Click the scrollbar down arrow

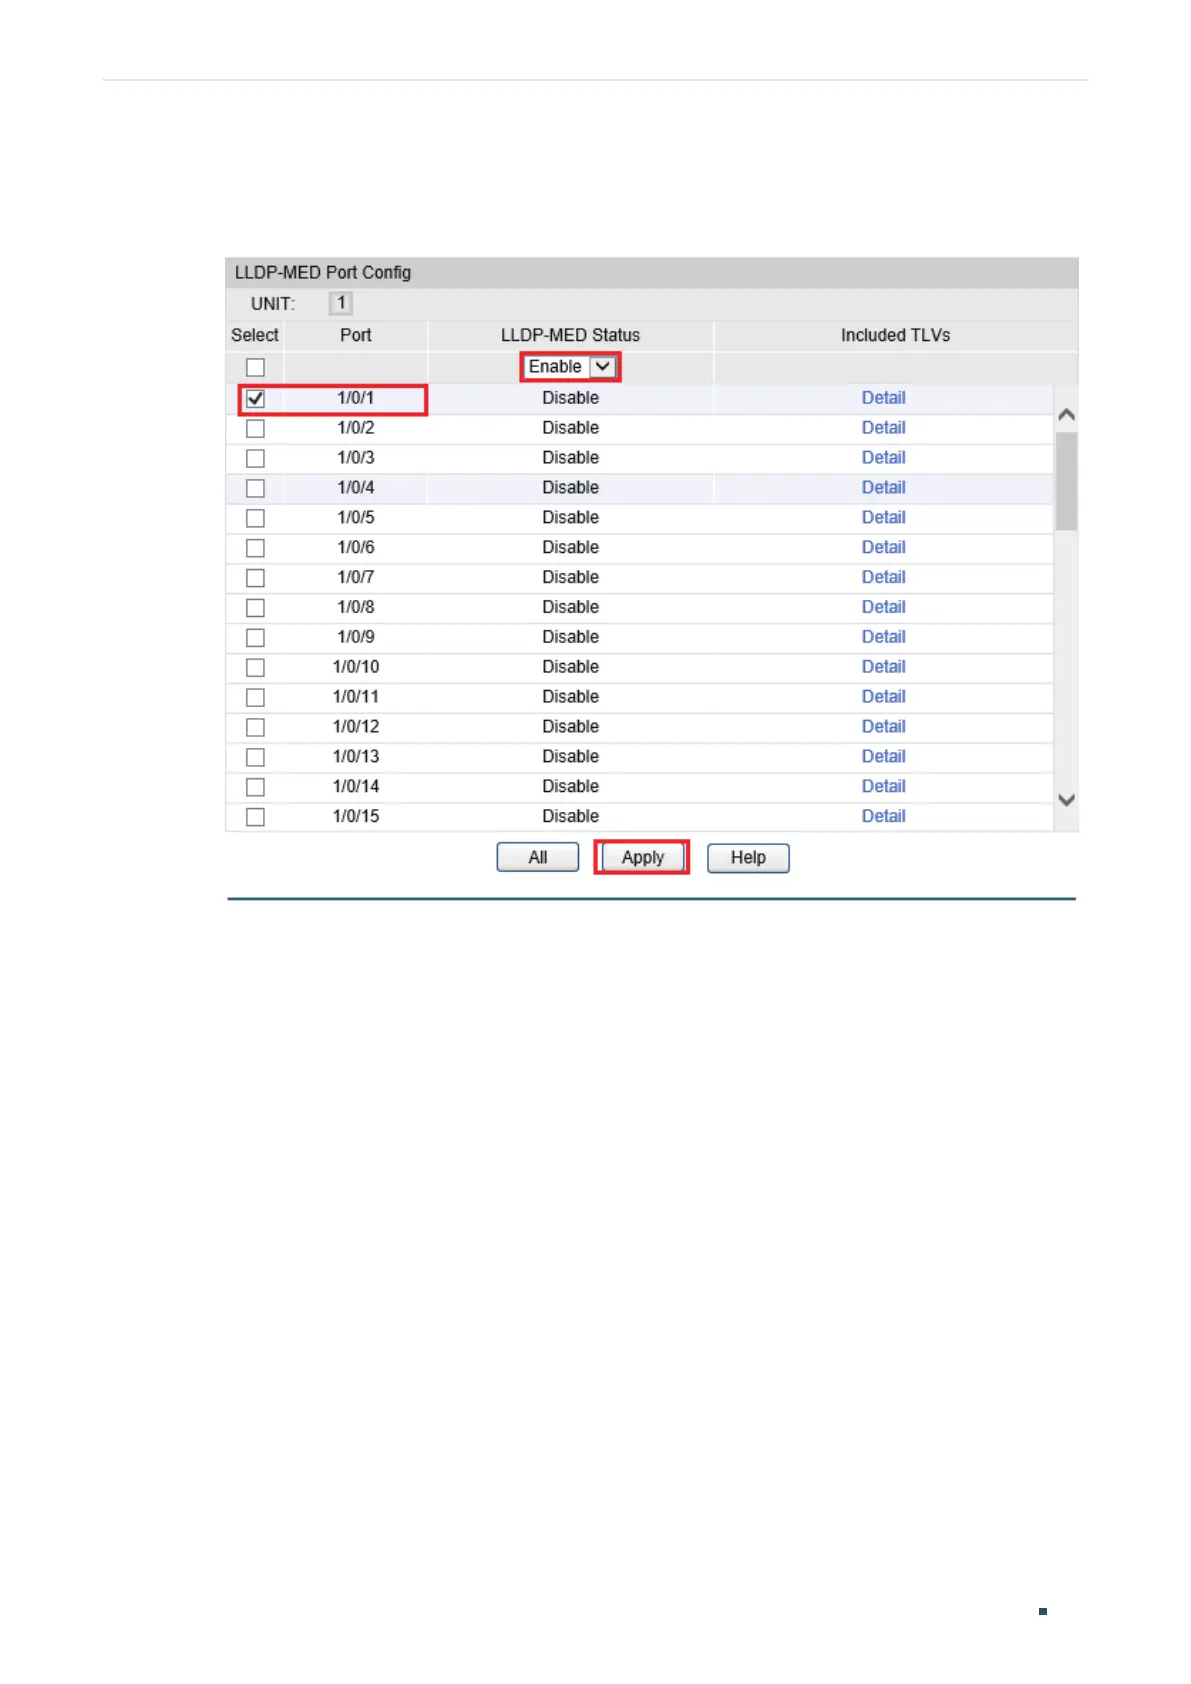[1067, 800]
